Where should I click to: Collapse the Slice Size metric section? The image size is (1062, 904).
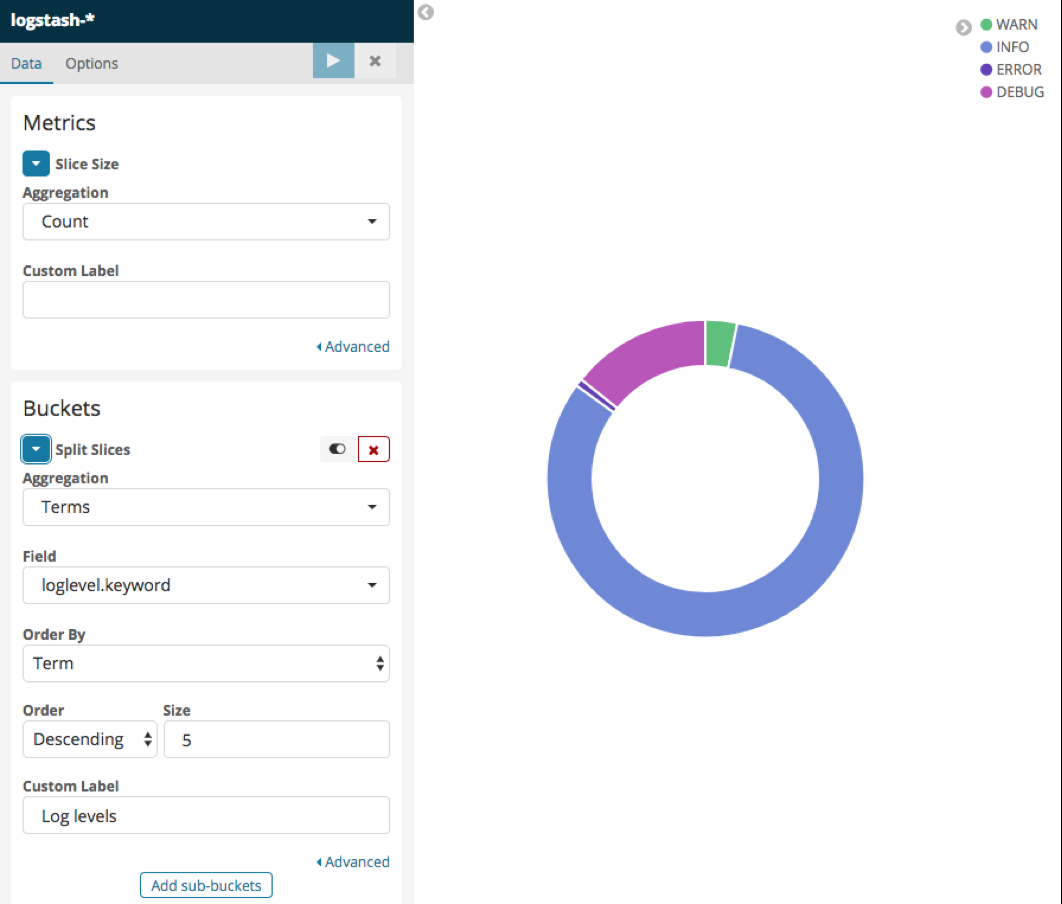pyautogui.click(x=36, y=164)
